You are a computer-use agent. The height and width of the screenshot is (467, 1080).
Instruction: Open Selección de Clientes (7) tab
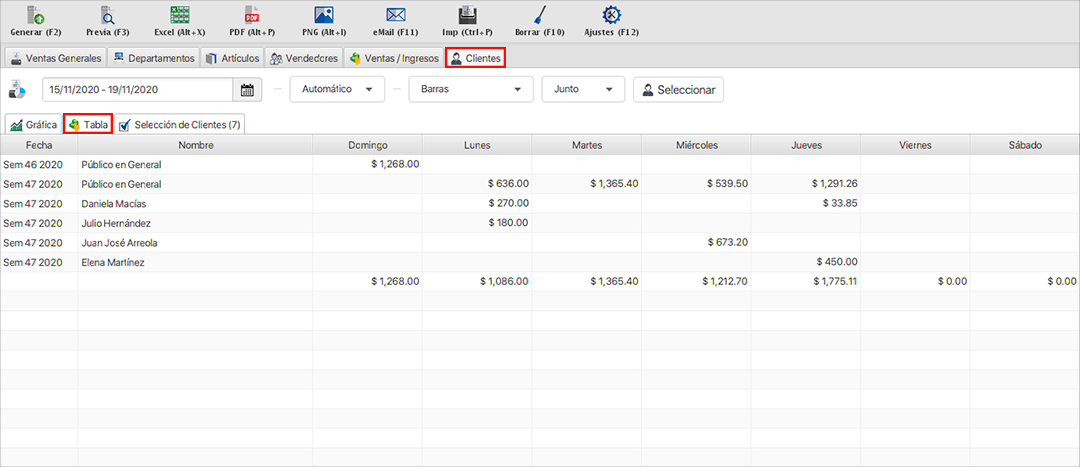(179, 125)
